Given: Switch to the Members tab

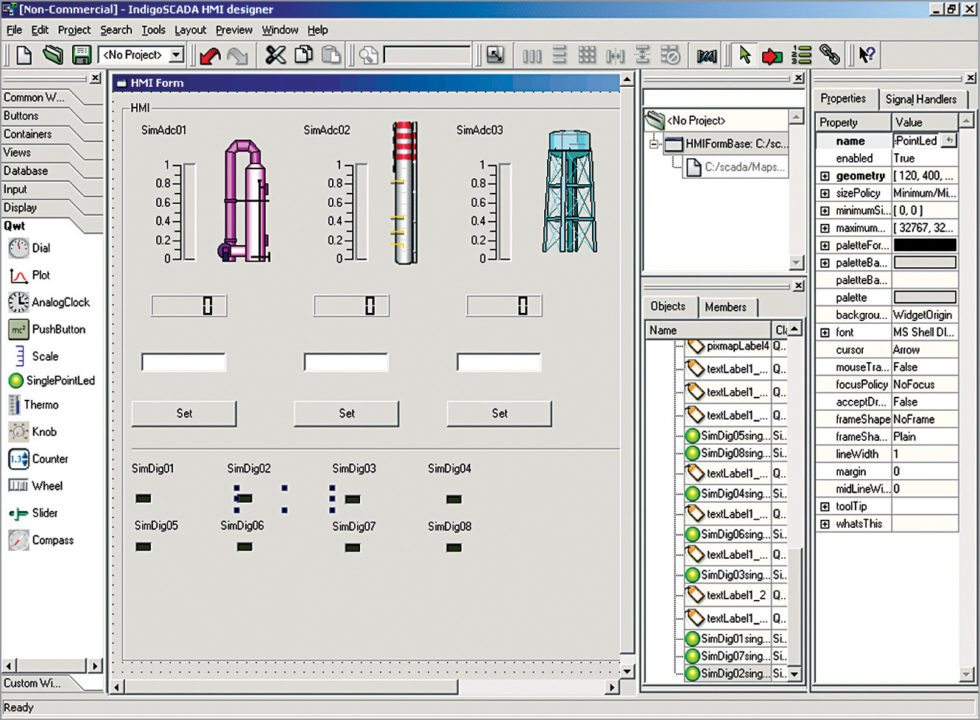Looking at the screenshot, I should tap(726, 307).
